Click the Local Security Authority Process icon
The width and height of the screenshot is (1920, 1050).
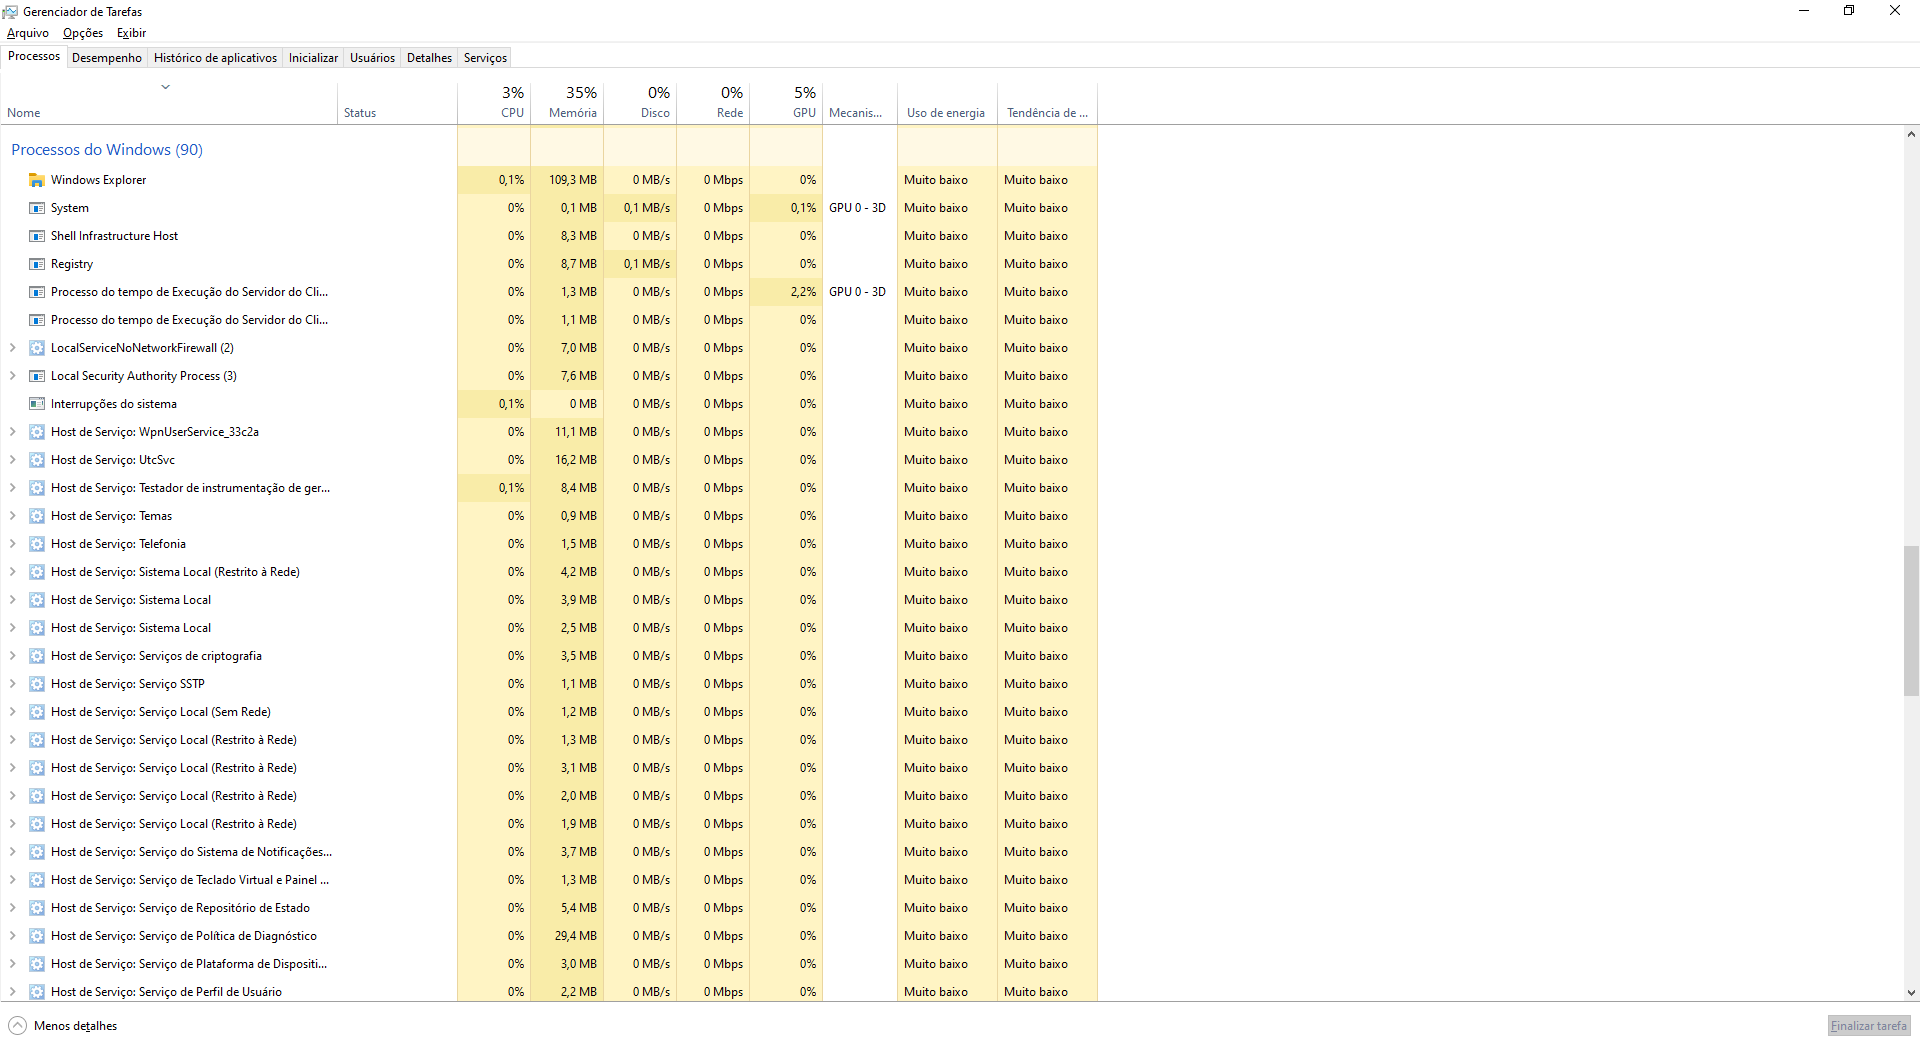click(x=37, y=376)
